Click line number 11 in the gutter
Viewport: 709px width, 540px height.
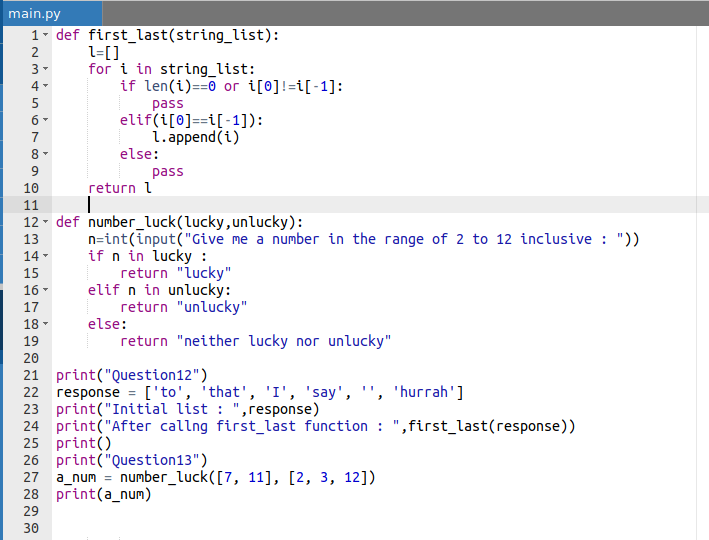click(x=31, y=205)
